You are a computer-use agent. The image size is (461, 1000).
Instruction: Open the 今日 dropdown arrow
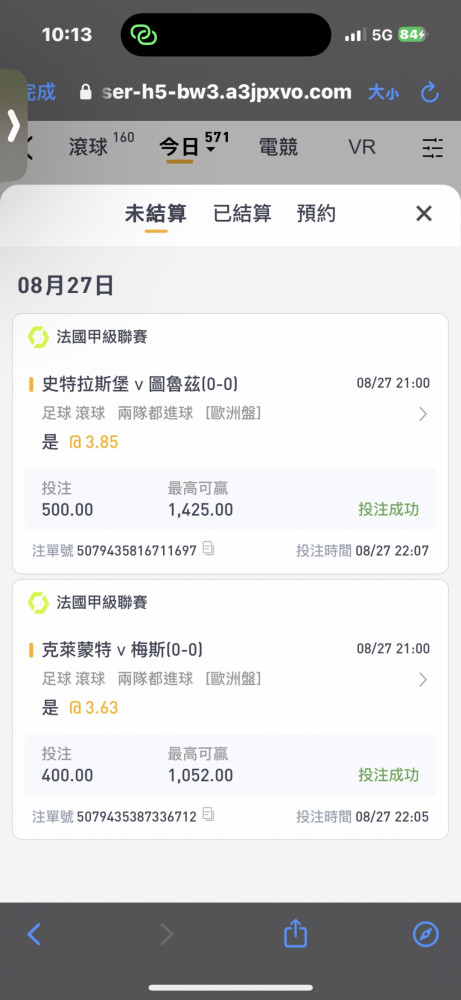210,150
